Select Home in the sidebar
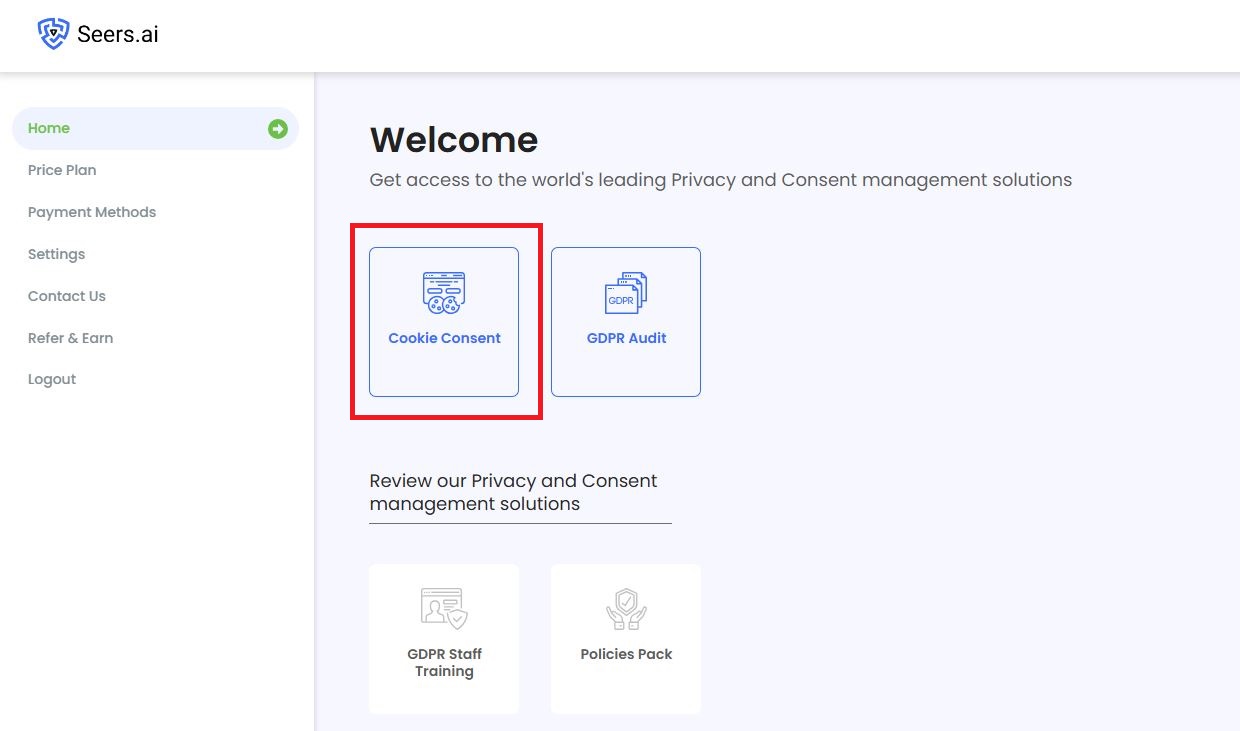The height and width of the screenshot is (731, 1240). coord(49,128)
